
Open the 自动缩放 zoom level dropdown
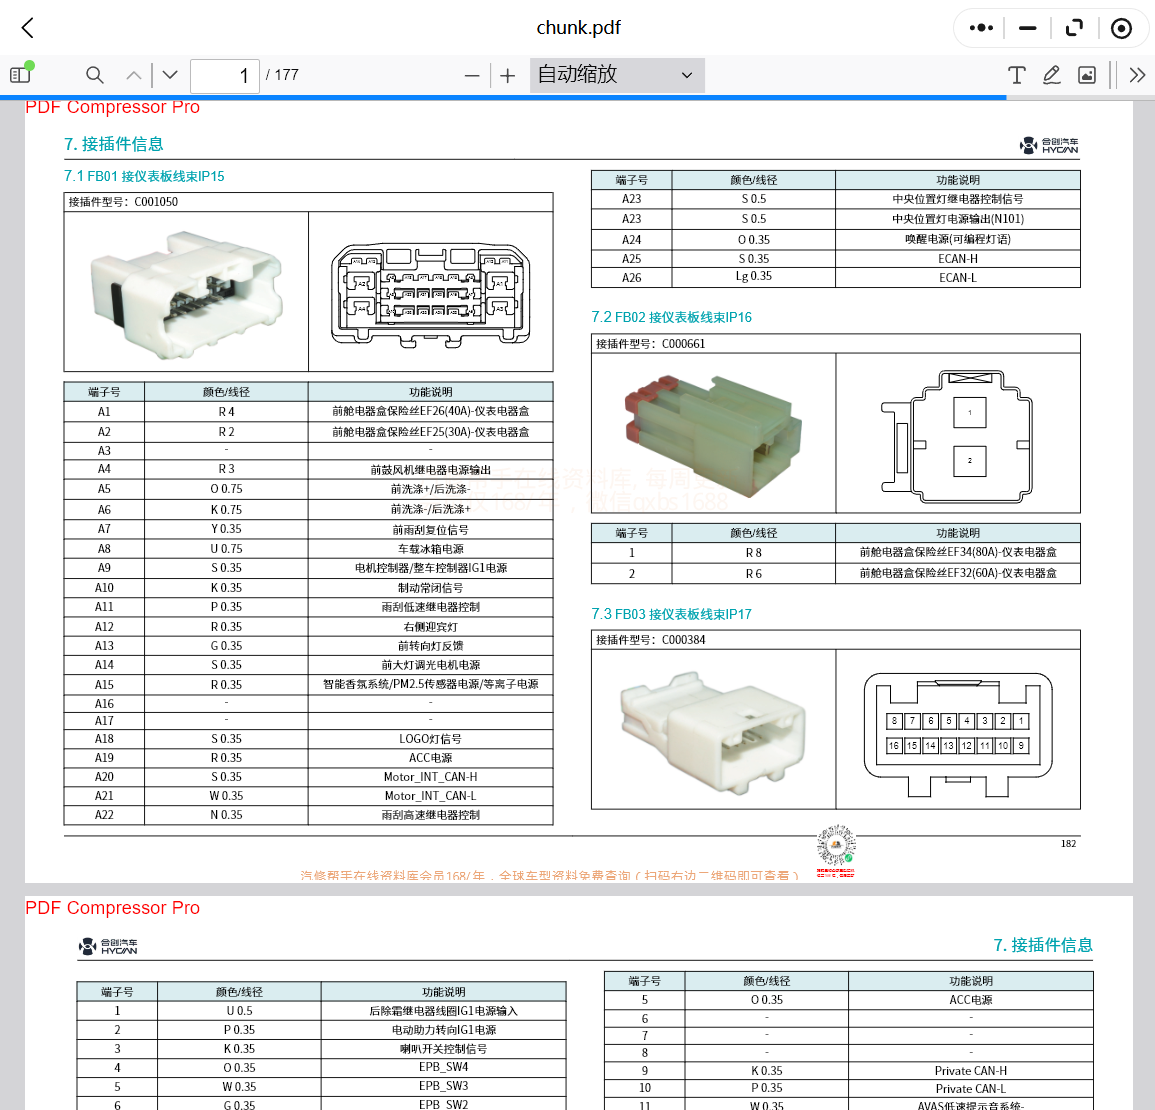click(x=616, y=75)
